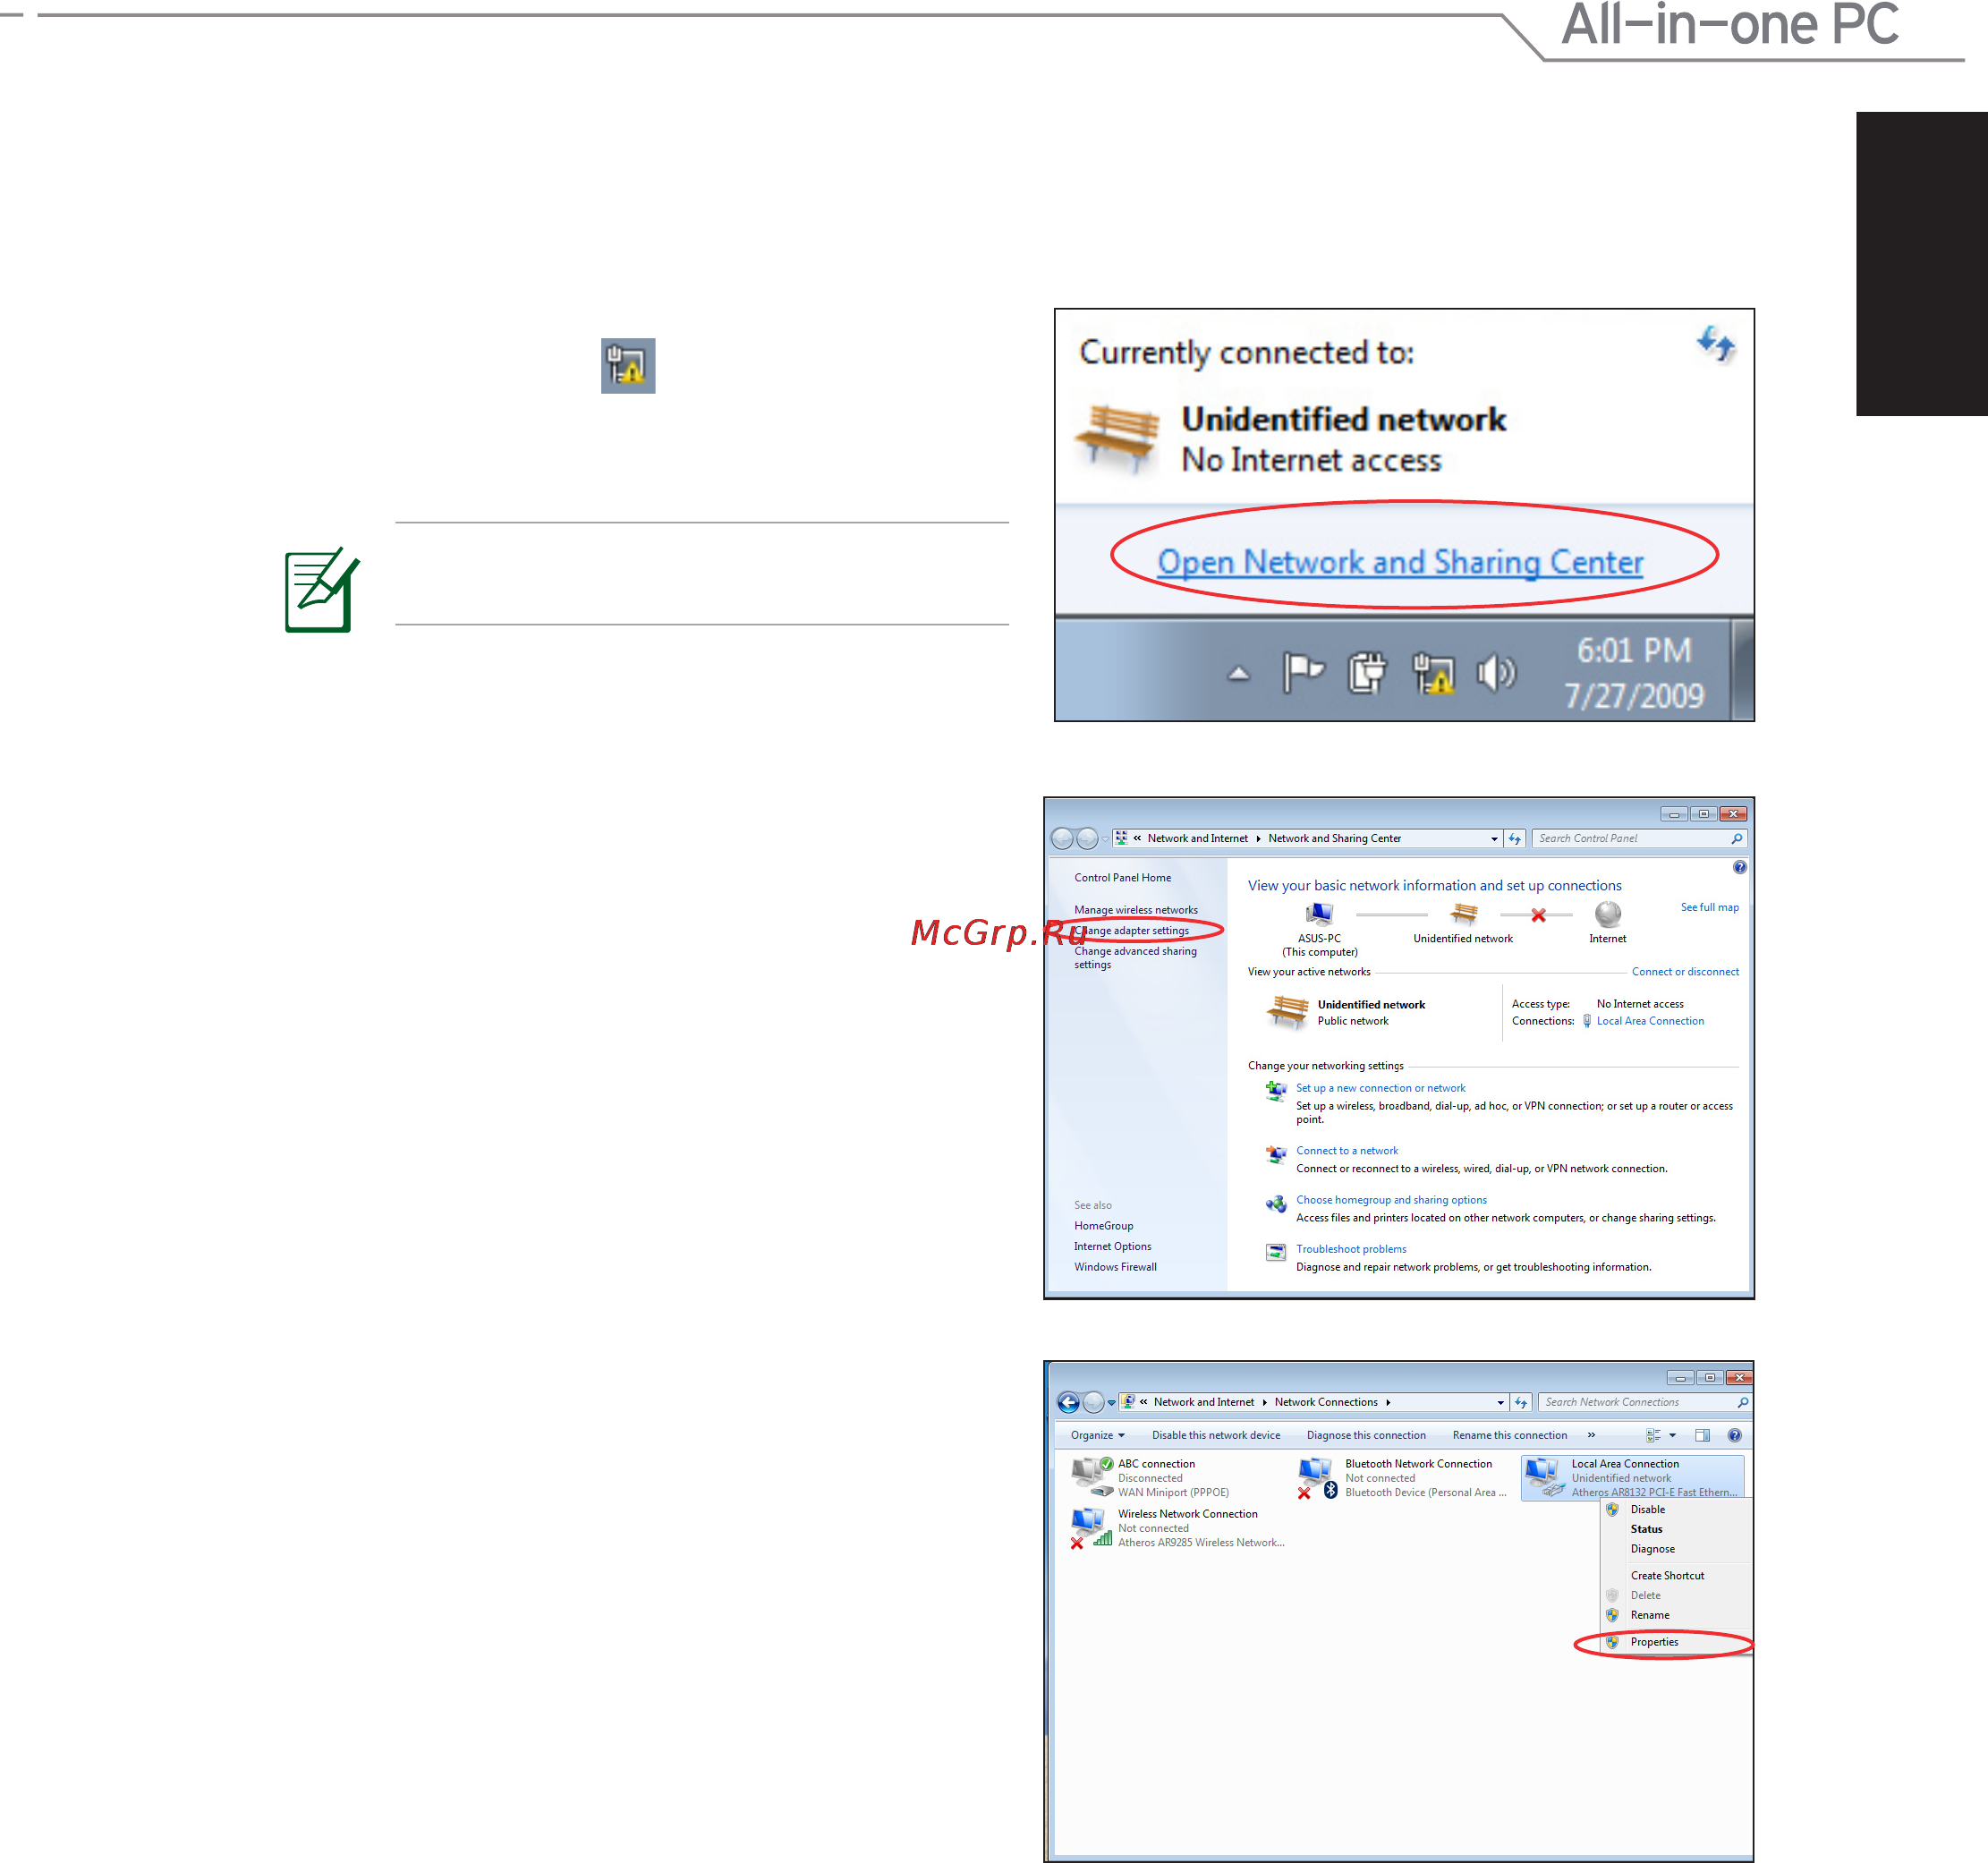
Task: Open the Organize dropdown menu
Action: 1097,1435
